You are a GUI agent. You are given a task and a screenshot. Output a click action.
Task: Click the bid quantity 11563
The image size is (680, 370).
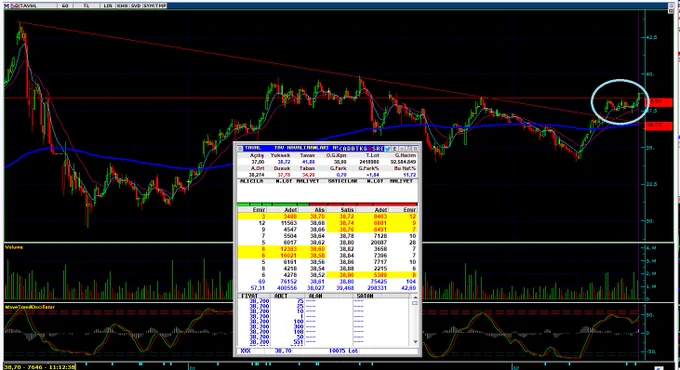289,223
